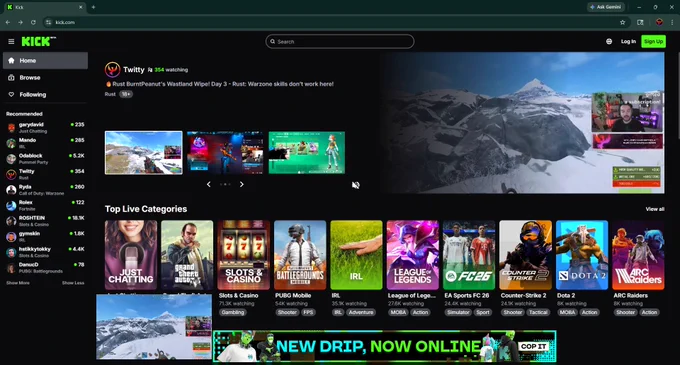Click the Tactical tag under Counter-Strike 2
Image resolution: width=680 pixels, height=365 pixels.
click(538, 312)
